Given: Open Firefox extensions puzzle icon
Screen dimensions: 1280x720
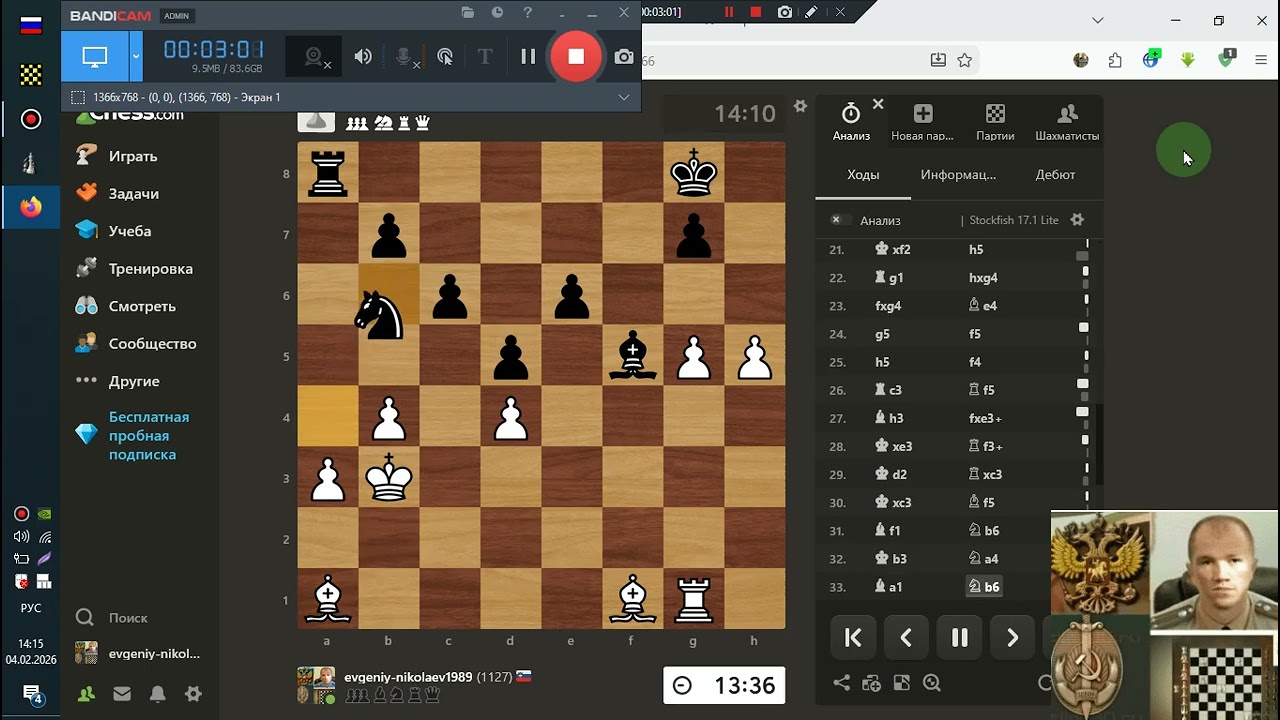Looking at the screenshot, I should tap(1115, 60).
